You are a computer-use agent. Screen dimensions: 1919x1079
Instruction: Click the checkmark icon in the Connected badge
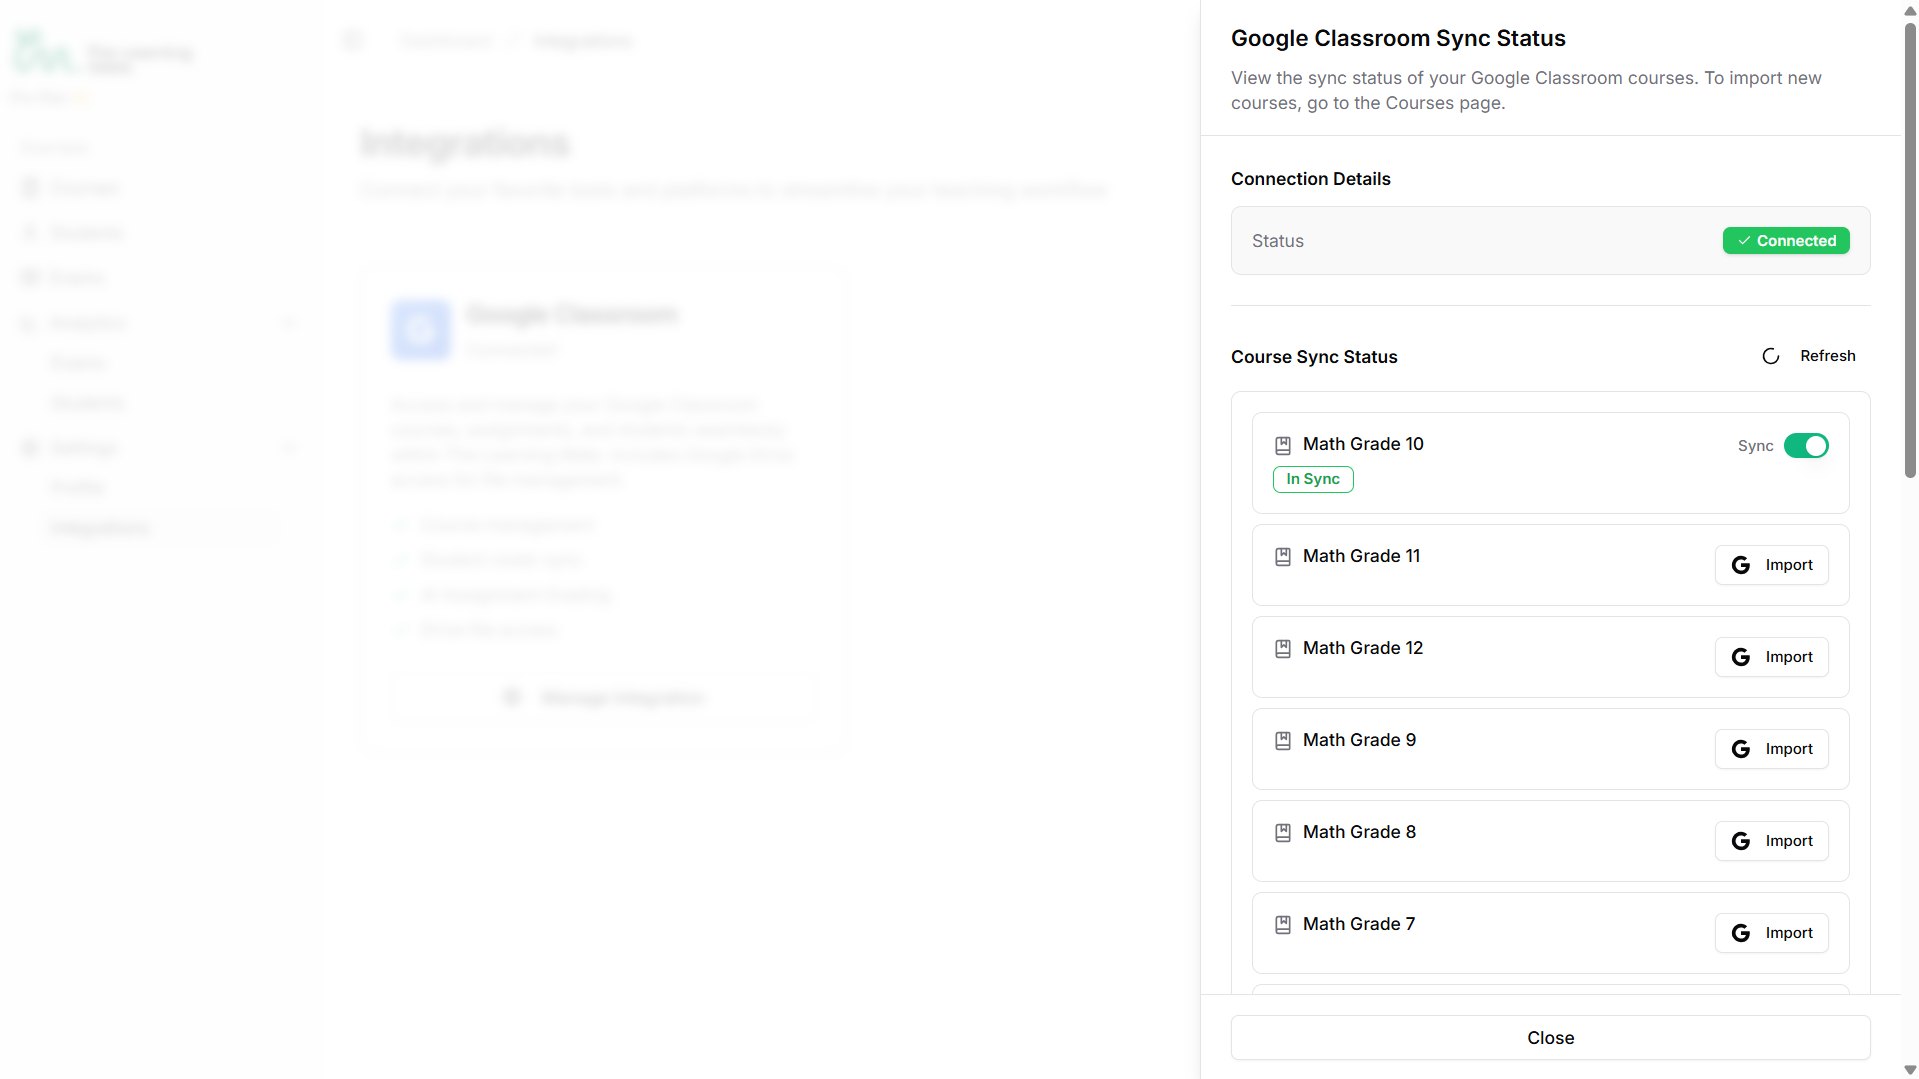pos(1744,241)
